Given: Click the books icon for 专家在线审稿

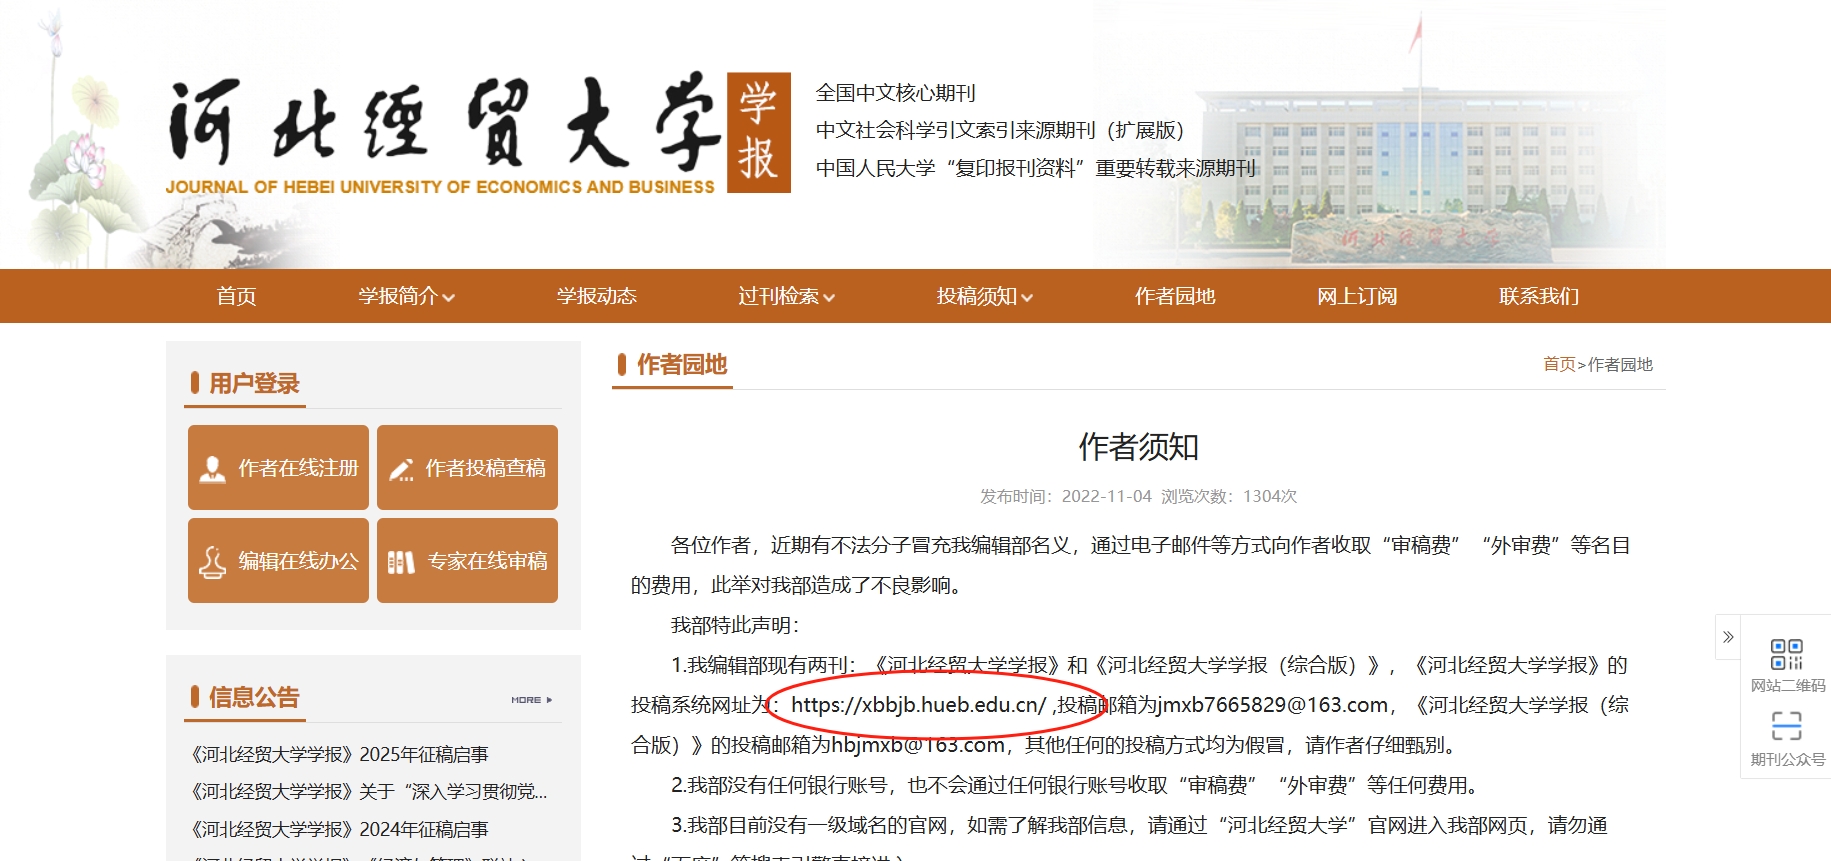Looking at the screenshot, I should [401, 563].
